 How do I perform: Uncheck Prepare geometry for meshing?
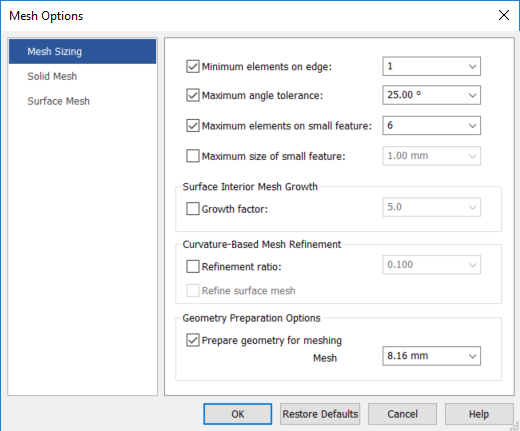pos(193,340)
